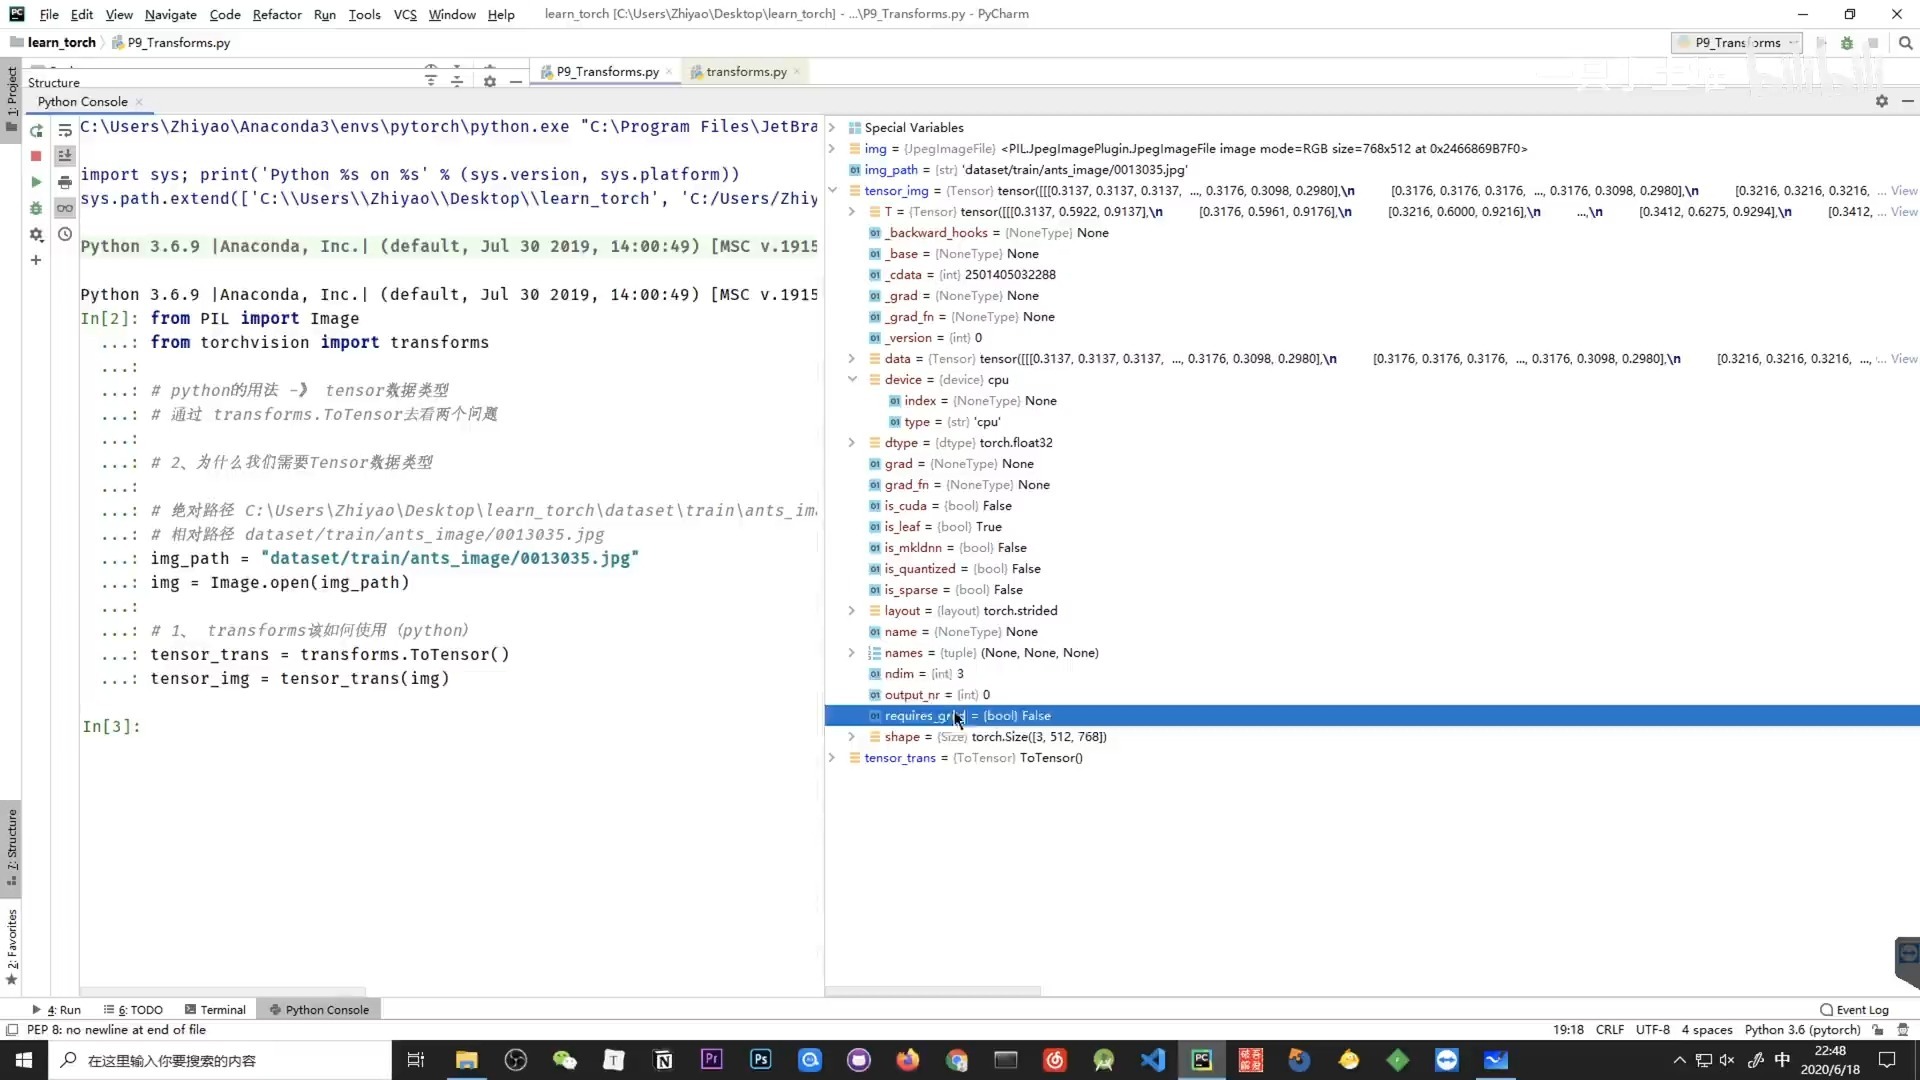
Task: Stop the Python console with red square
Action: [x=36, y=156]
